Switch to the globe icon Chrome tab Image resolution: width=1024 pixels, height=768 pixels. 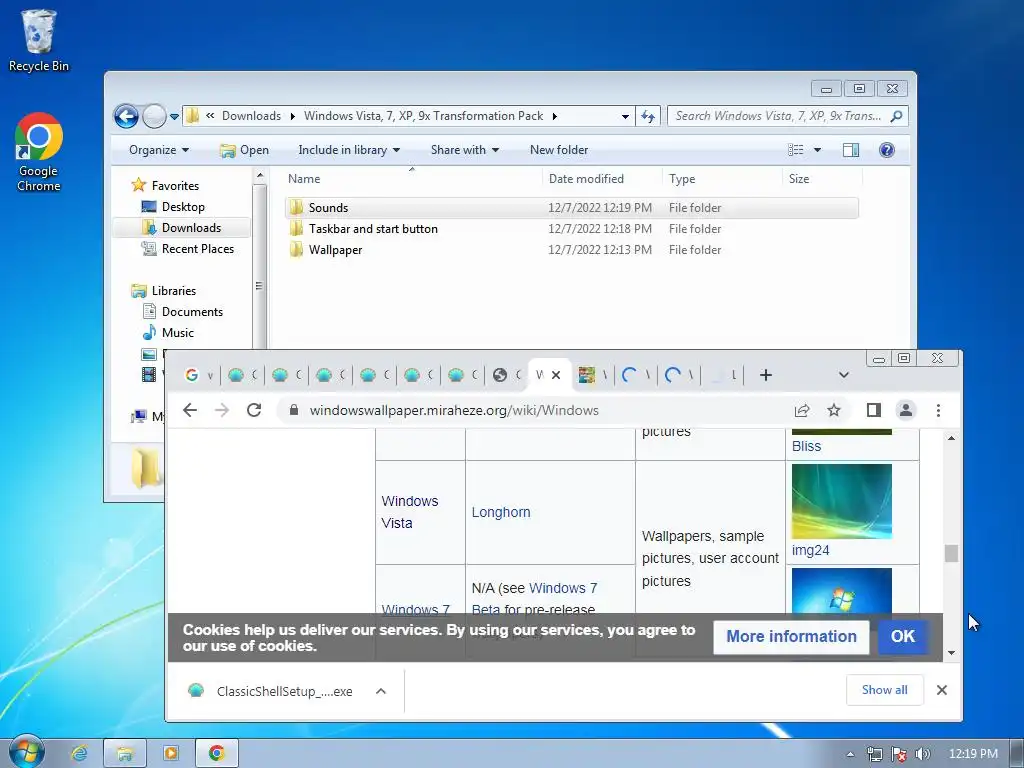[507, 375]
